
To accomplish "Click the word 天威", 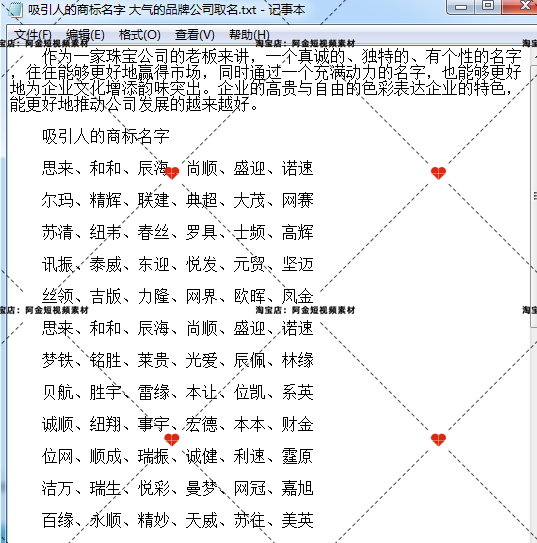I will pyautogui.click(x=202, y=520).
